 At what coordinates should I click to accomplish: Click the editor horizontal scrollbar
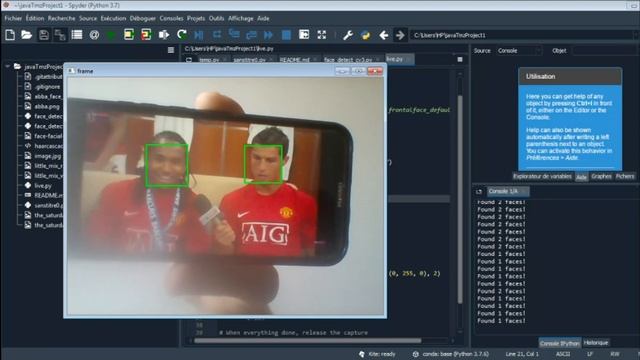coord(307,340)
